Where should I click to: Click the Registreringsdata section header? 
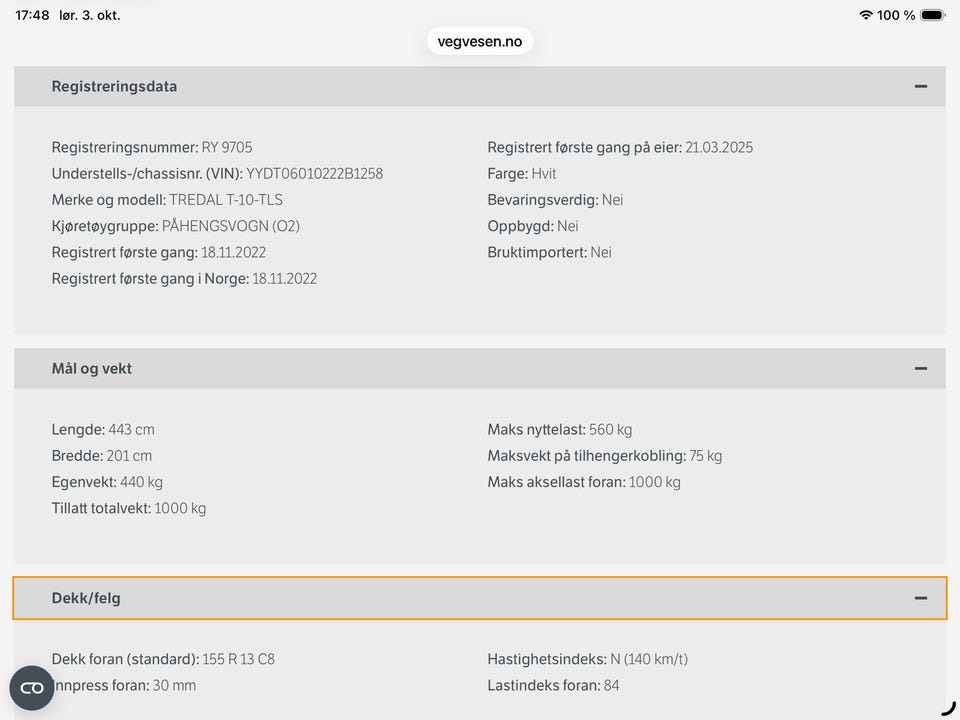[480, 86]
